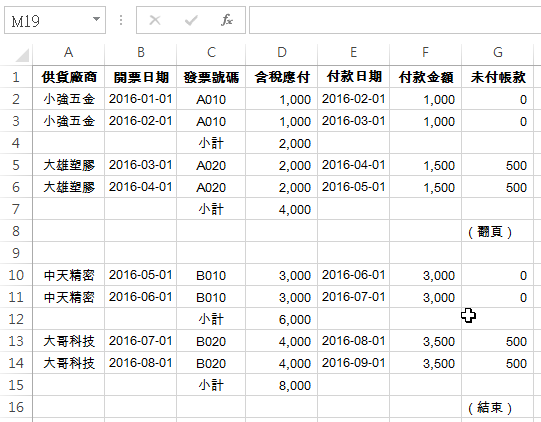The height and width of the screenshot is (422, 541).
Task: Select column C header
Action: tap(211, 52)
